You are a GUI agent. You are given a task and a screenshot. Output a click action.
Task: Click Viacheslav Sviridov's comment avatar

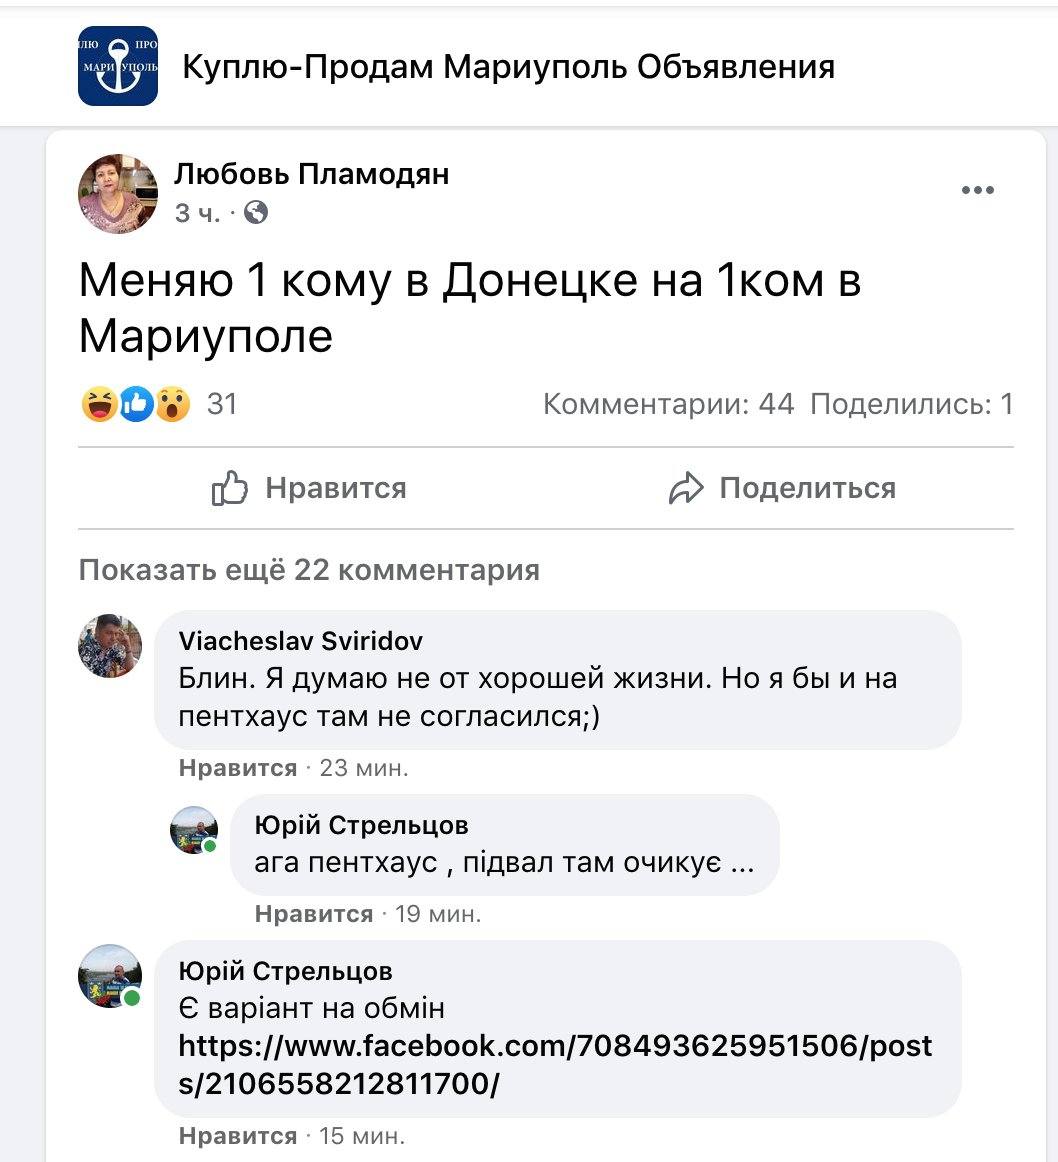coord(110,646)
